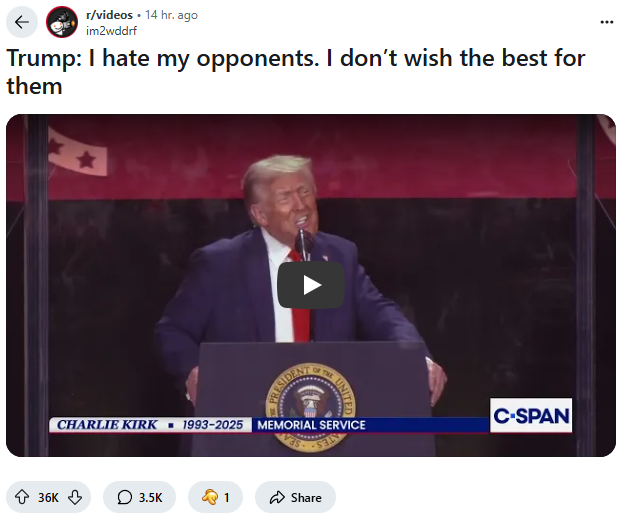Click the speech bubble comment icon
Screen dimensions: 622x522
[x=125, y=497]
